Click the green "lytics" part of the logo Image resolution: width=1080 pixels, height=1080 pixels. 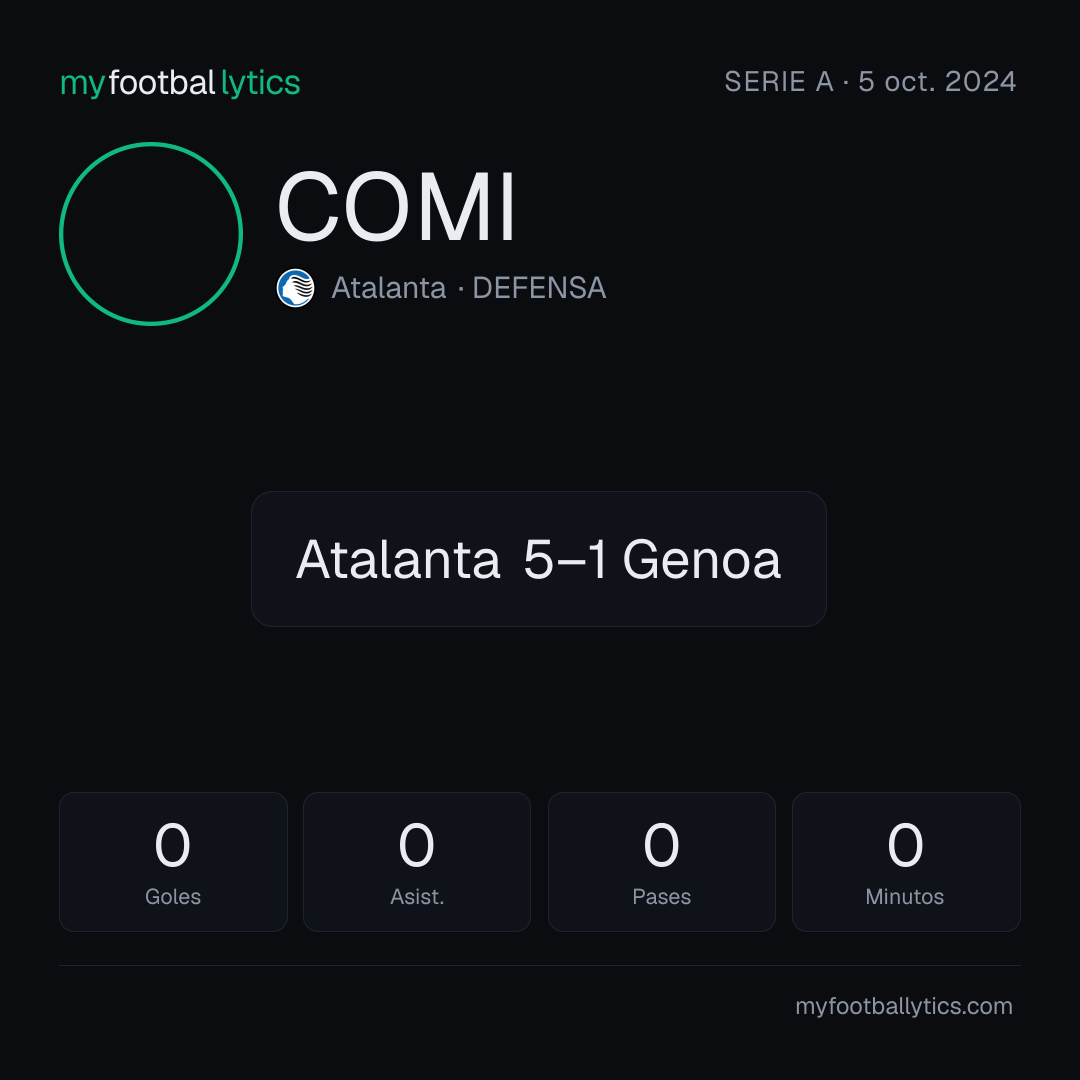(260, 83)
